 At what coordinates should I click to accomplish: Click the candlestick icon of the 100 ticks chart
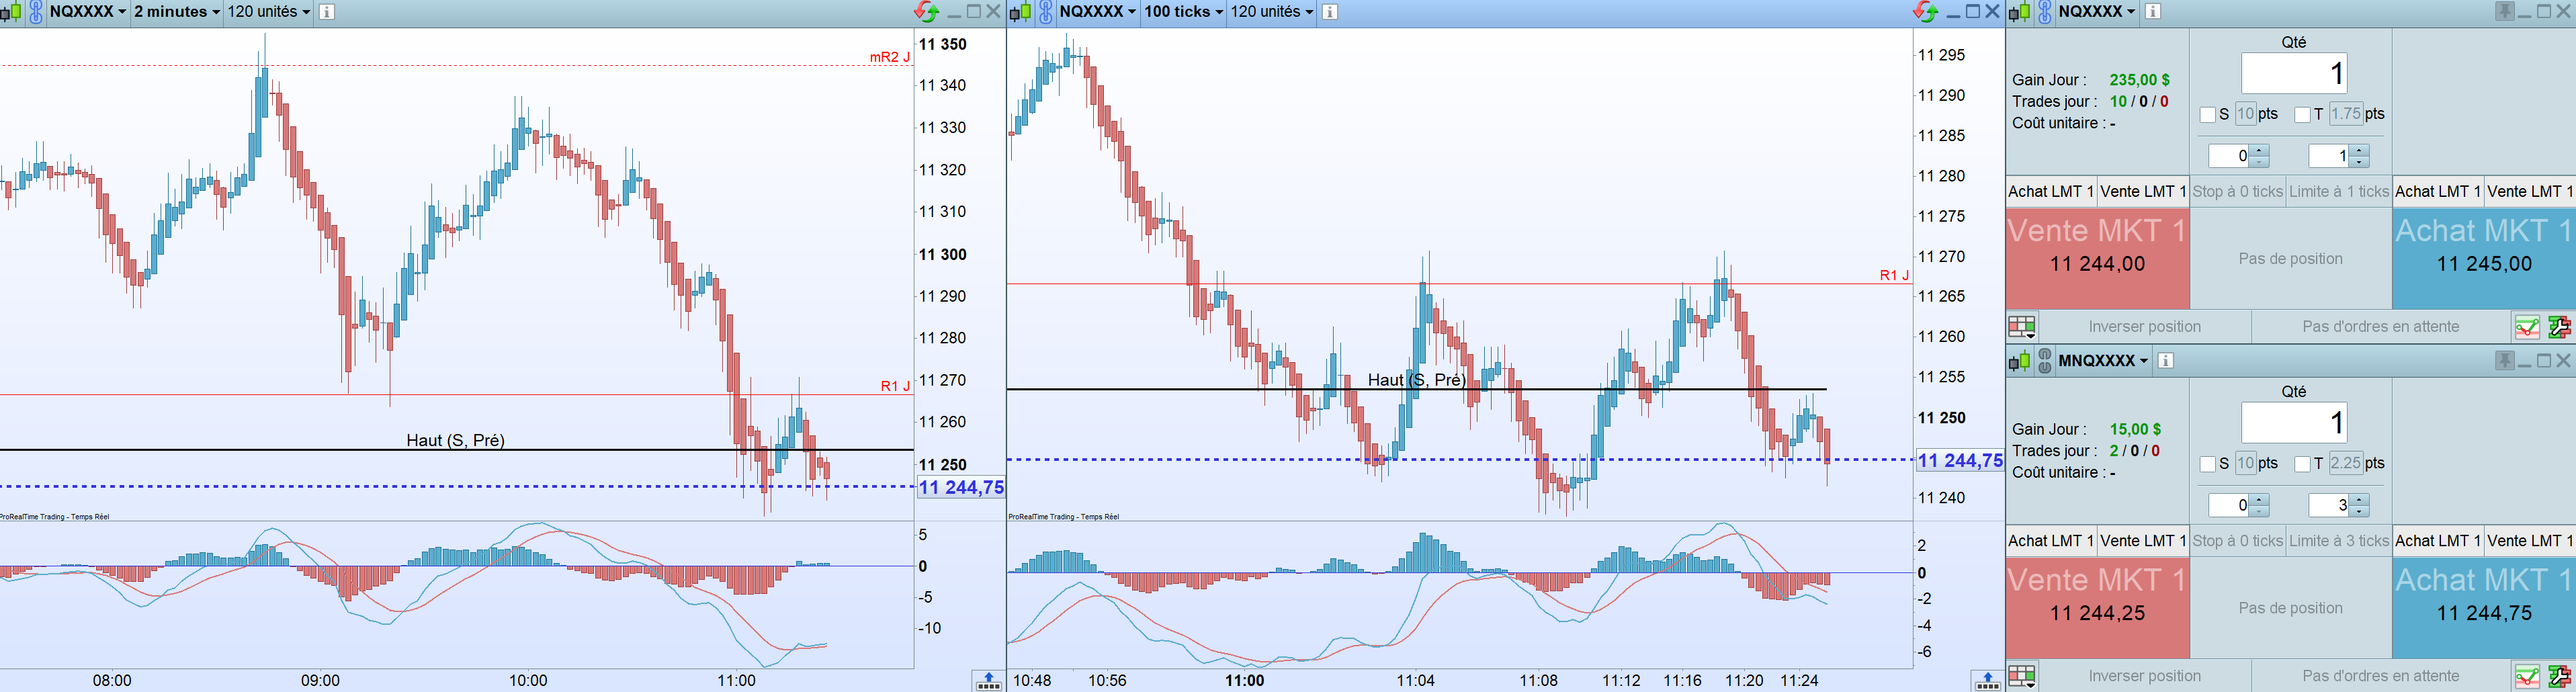[x=1020, y=12]
